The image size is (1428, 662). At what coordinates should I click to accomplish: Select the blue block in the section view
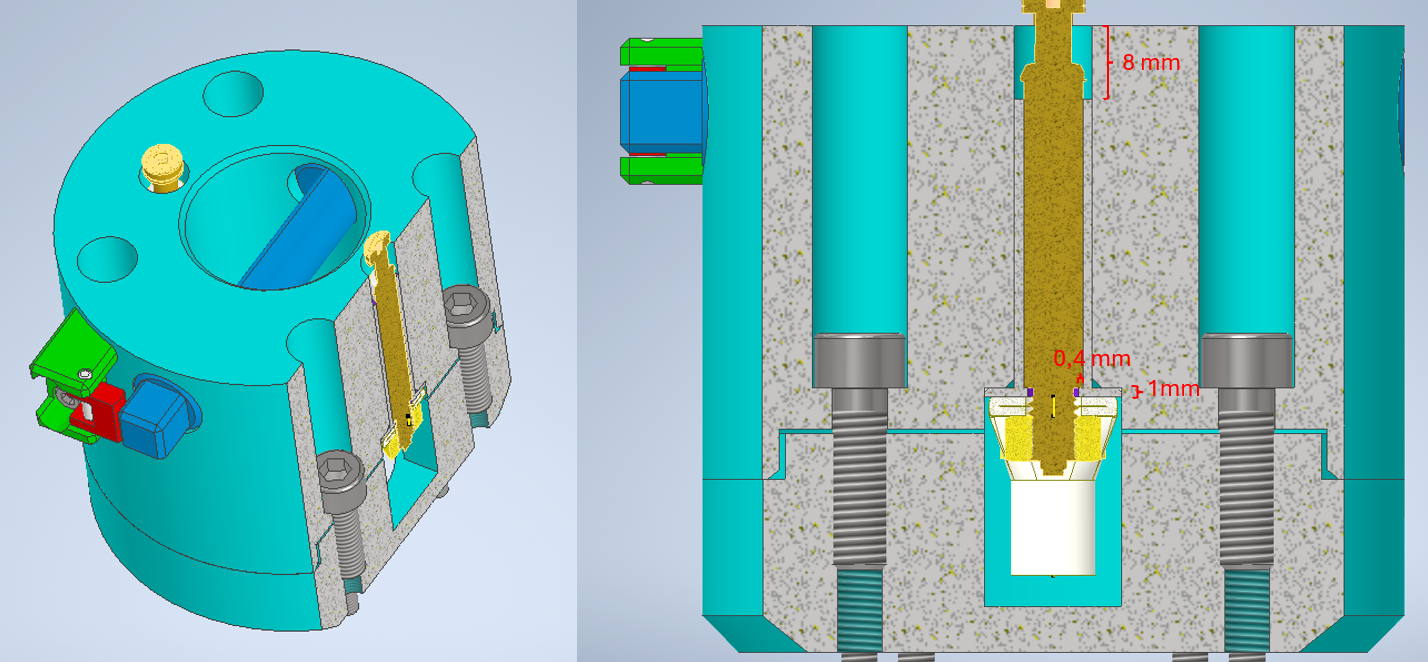pyautogui.click(x=661, y=110)
